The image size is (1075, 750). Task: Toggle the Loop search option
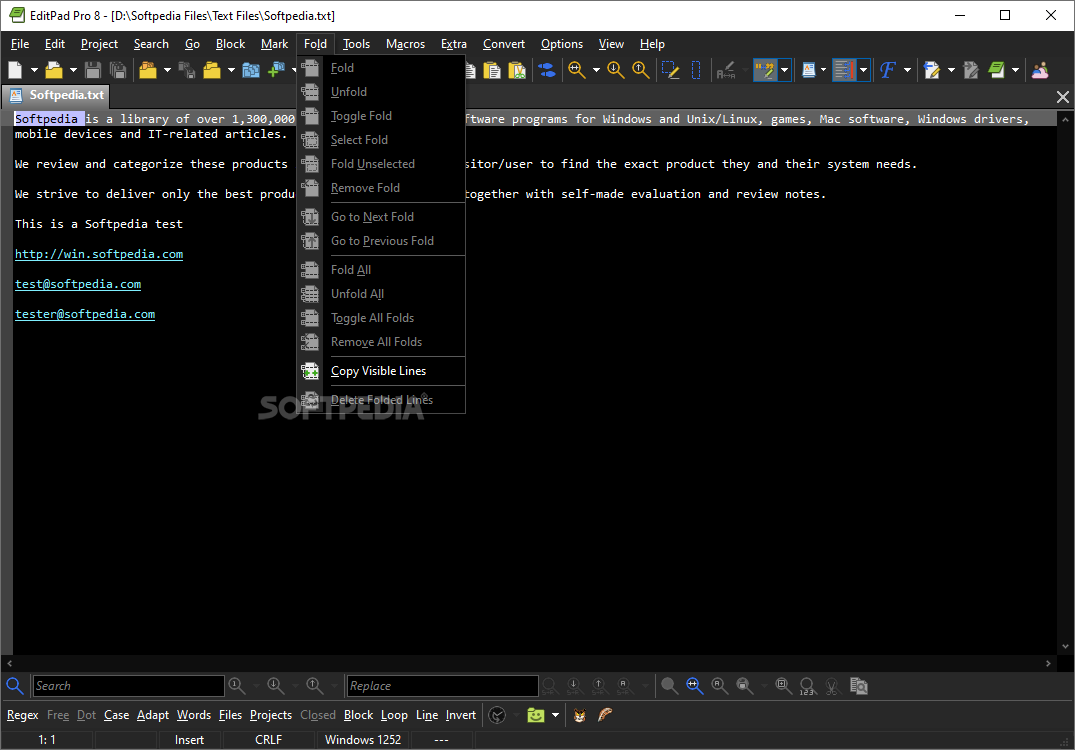coord(394,715)
